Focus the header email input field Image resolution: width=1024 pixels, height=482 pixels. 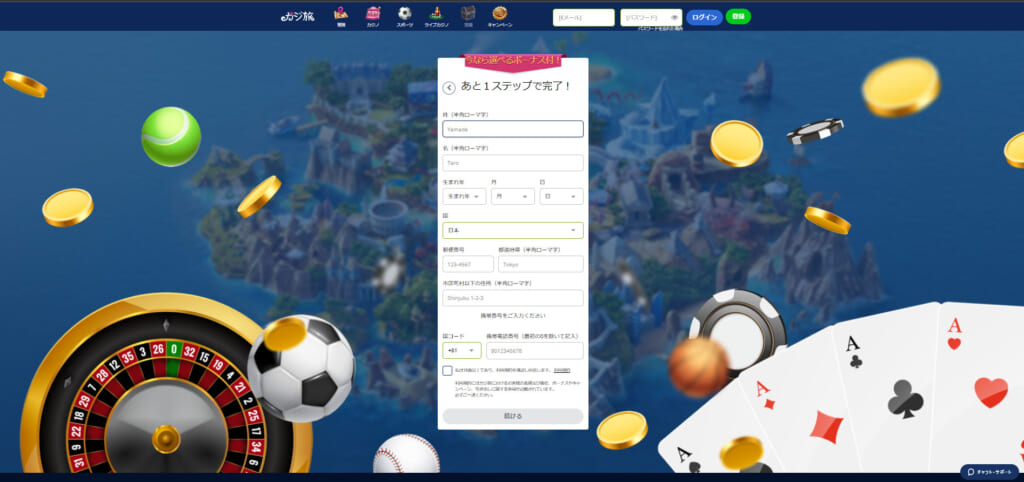584,18
